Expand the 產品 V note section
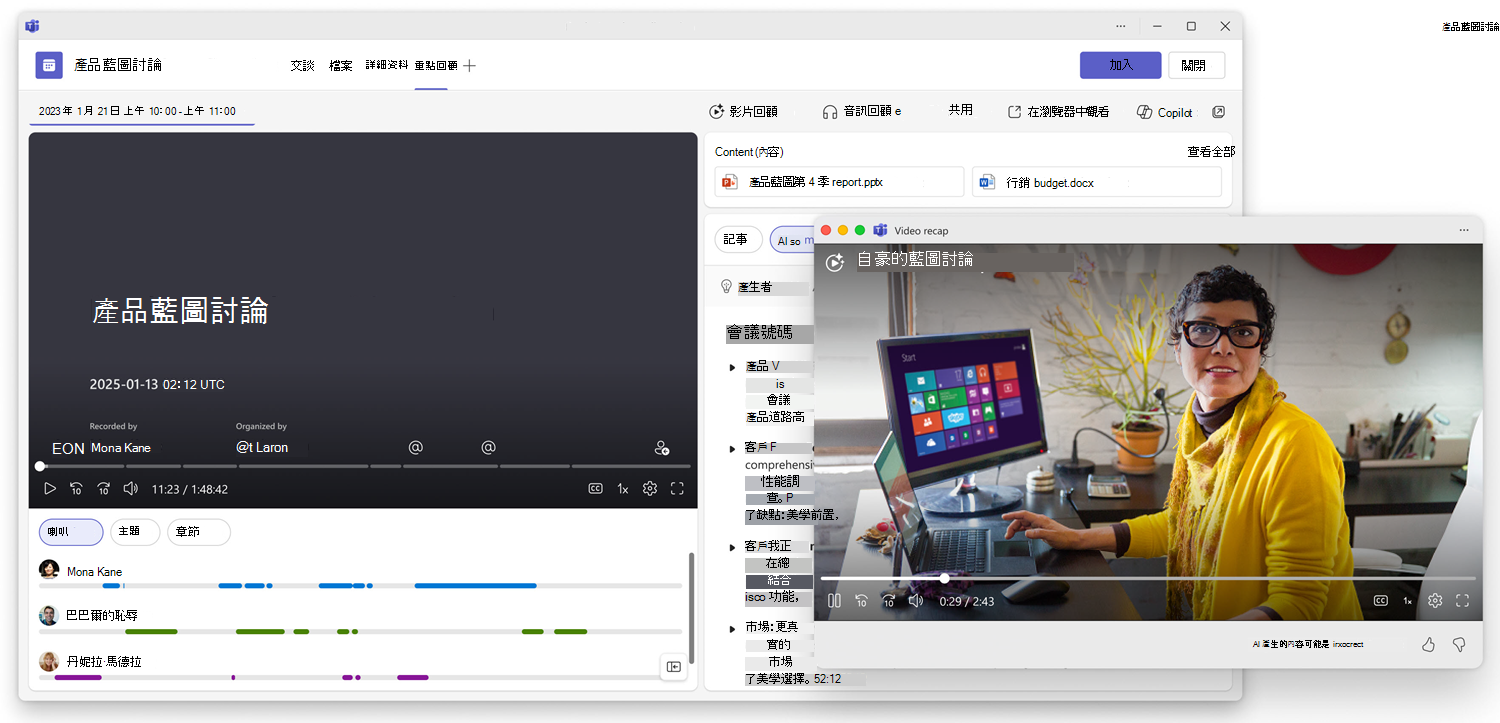 (733, 368)
